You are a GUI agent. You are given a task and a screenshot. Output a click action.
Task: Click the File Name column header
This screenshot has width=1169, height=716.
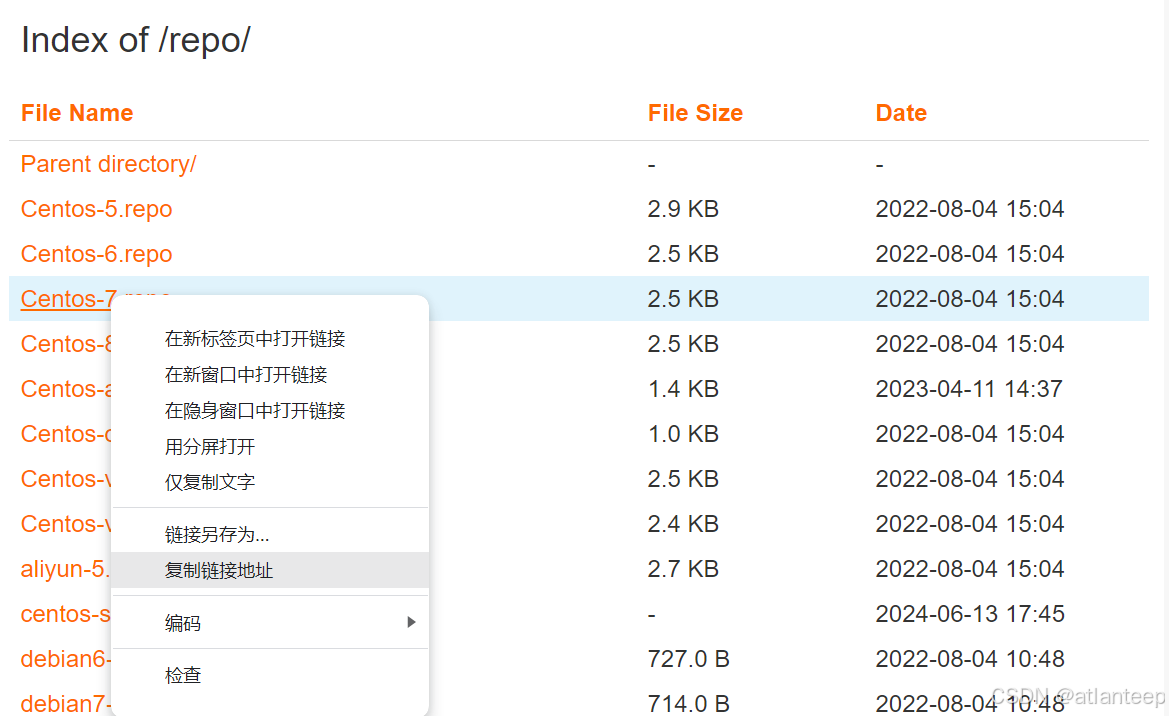[77, 113]
